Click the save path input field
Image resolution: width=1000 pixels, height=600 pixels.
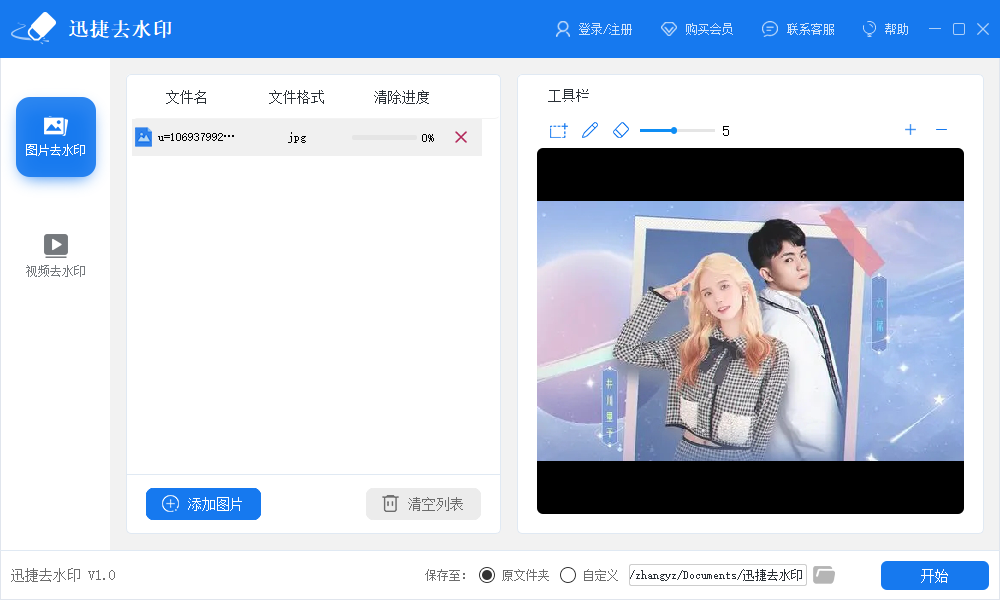pos(717,575)
